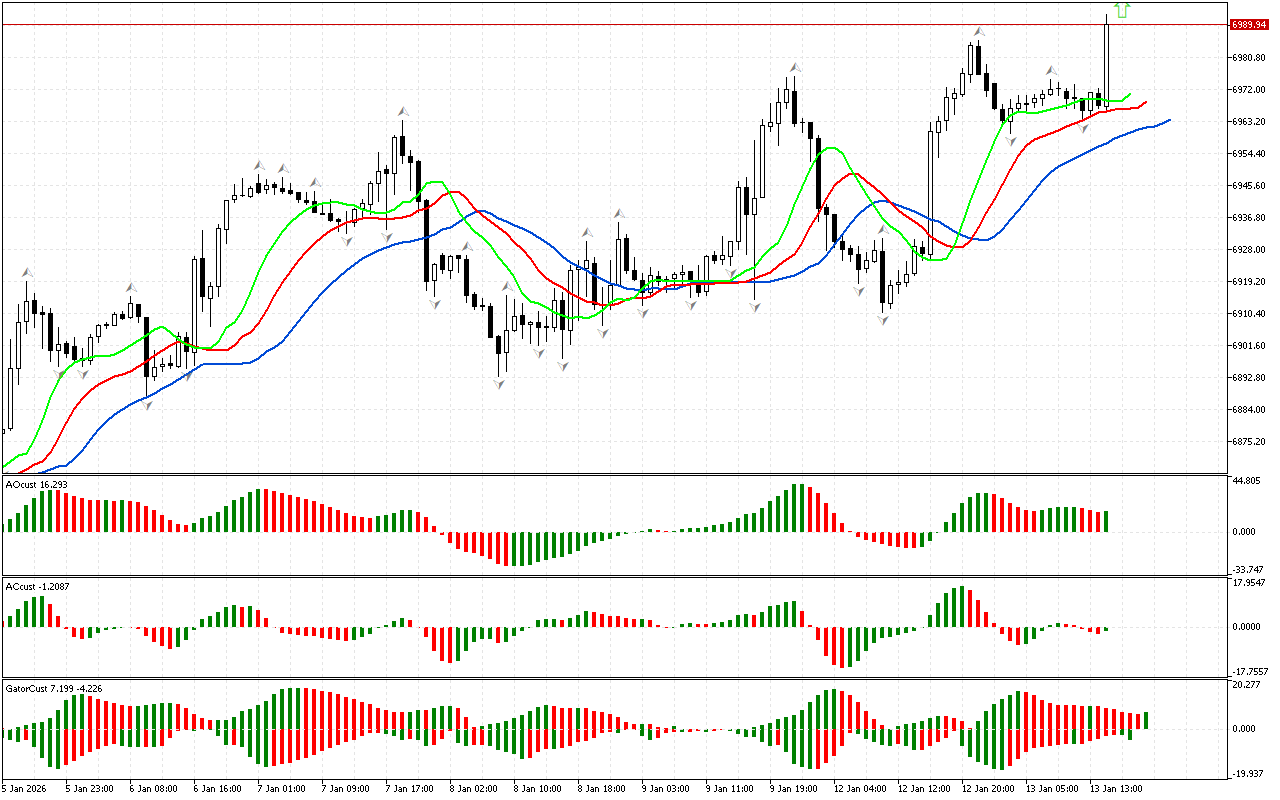Click the GatorCust 7.199 -4.226 label

point(53,688)
